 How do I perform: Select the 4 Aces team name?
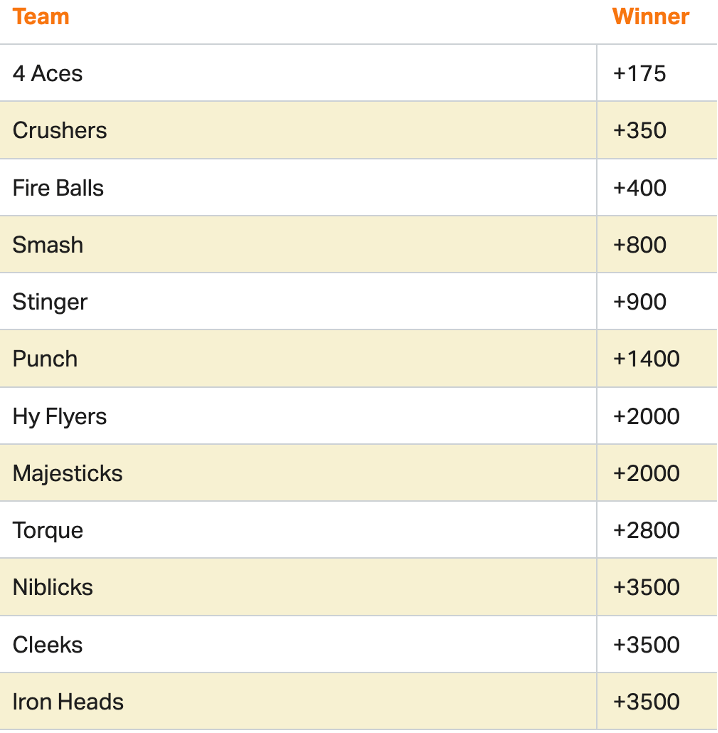48,73
